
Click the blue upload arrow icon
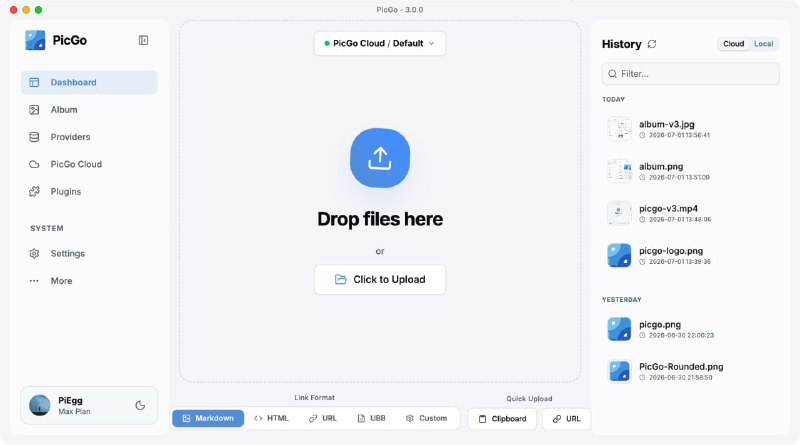(380, 158)
